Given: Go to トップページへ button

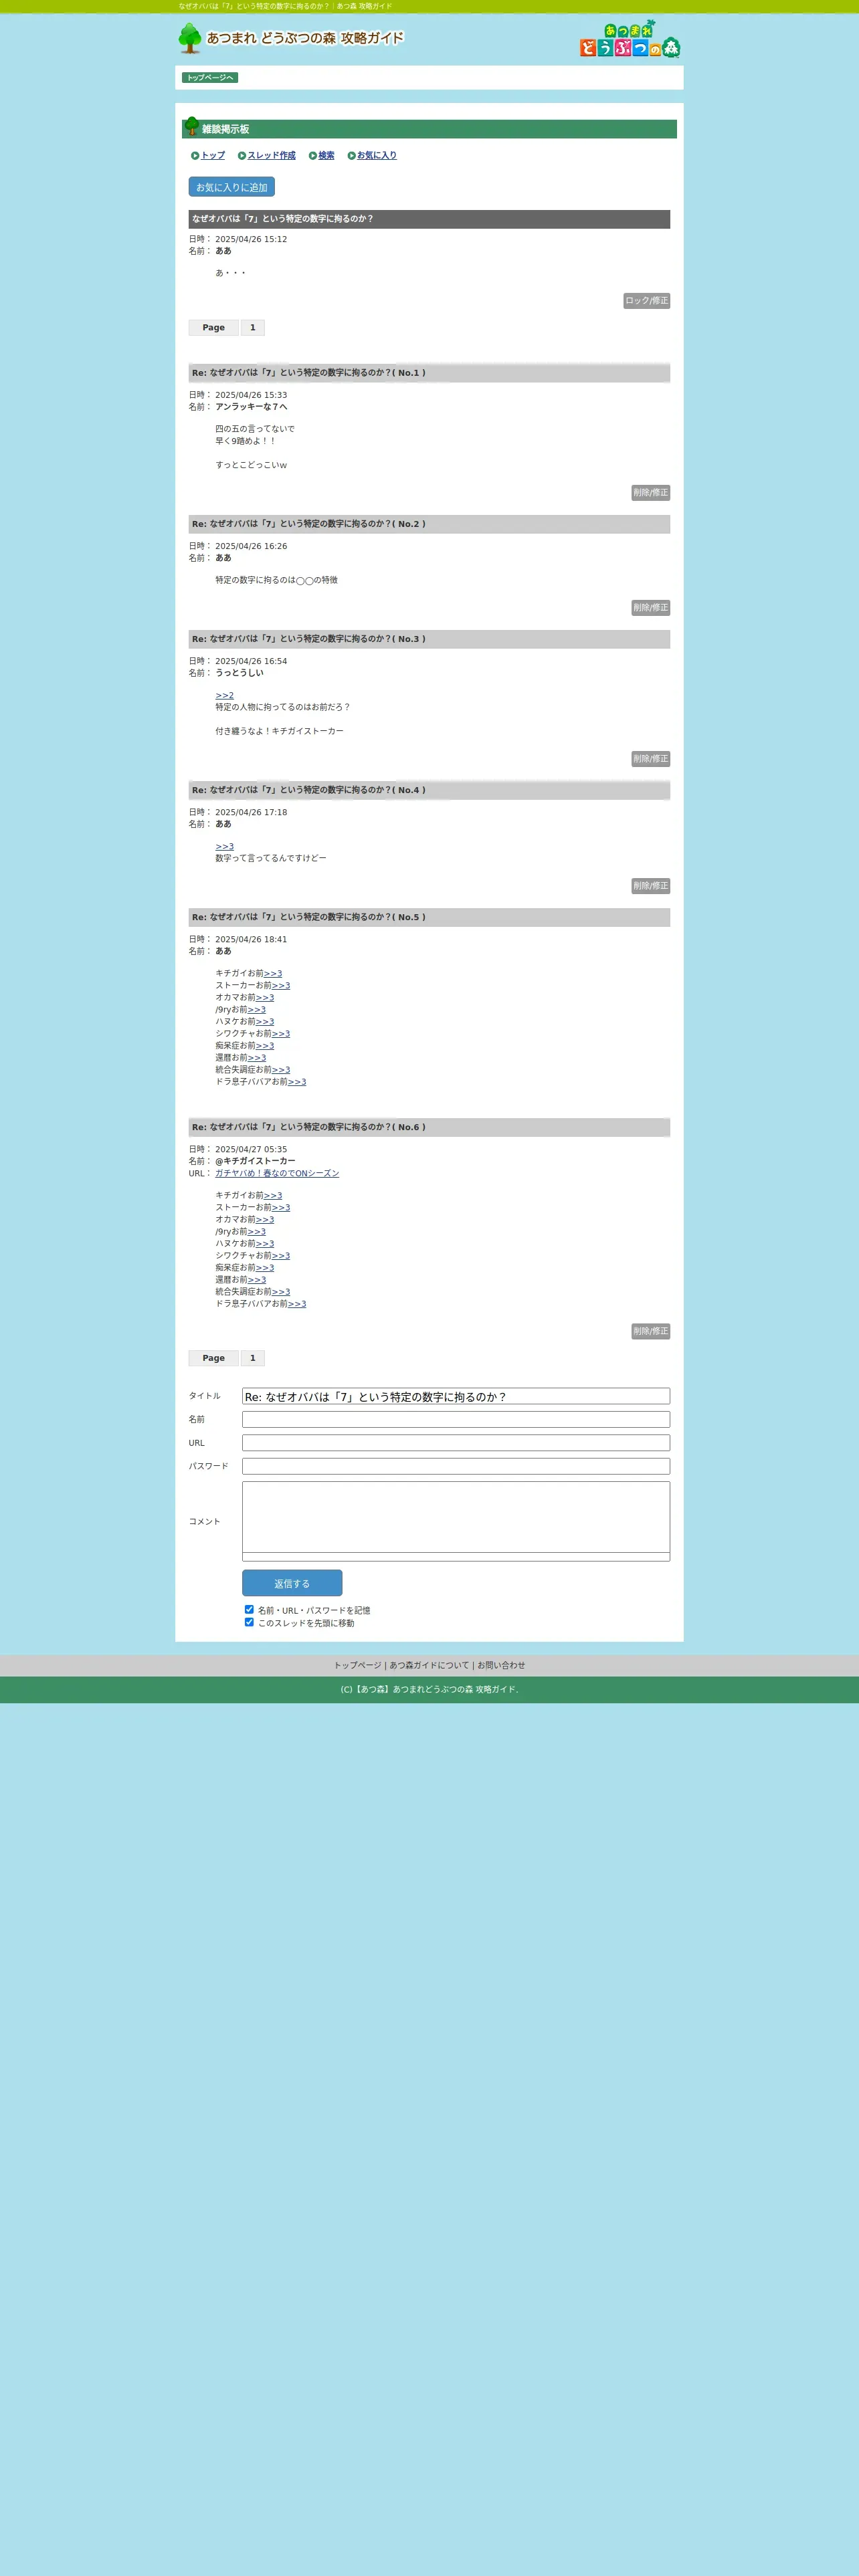Looking at the screenshot, I should pos(210,78).
